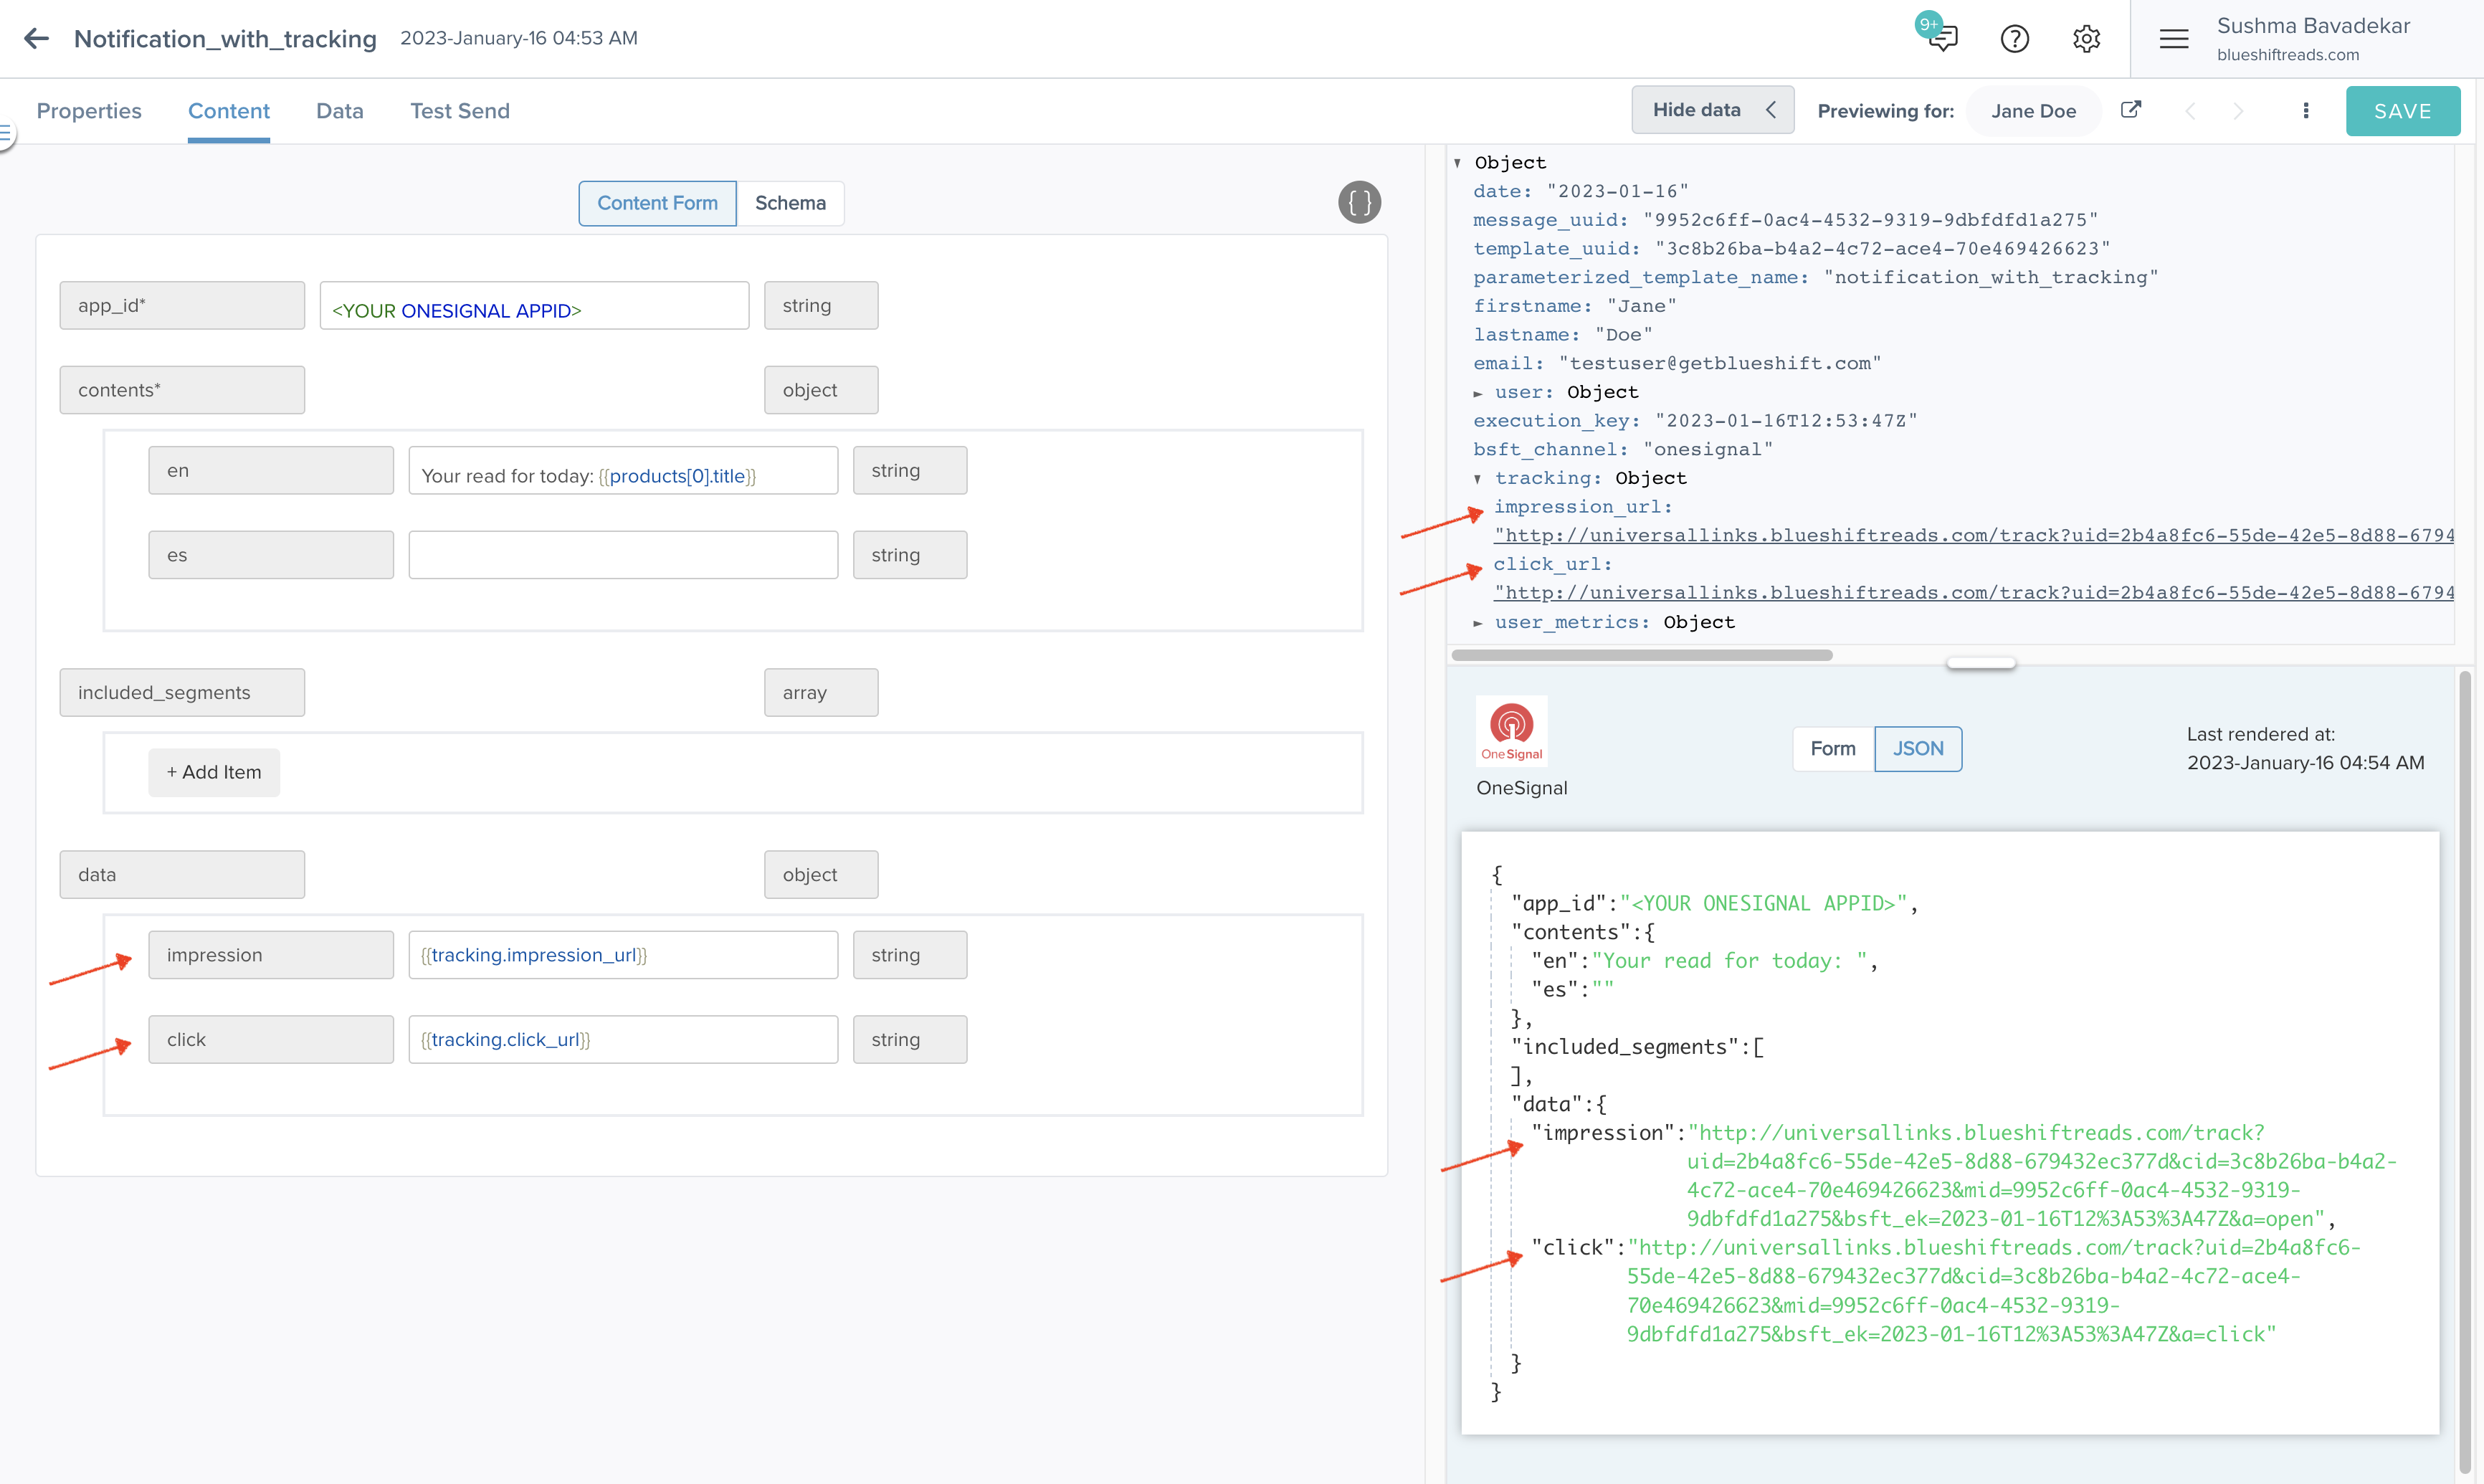Expand the user Object node
Viewport: 2484px width, 1484px height.
point(1479,392)
